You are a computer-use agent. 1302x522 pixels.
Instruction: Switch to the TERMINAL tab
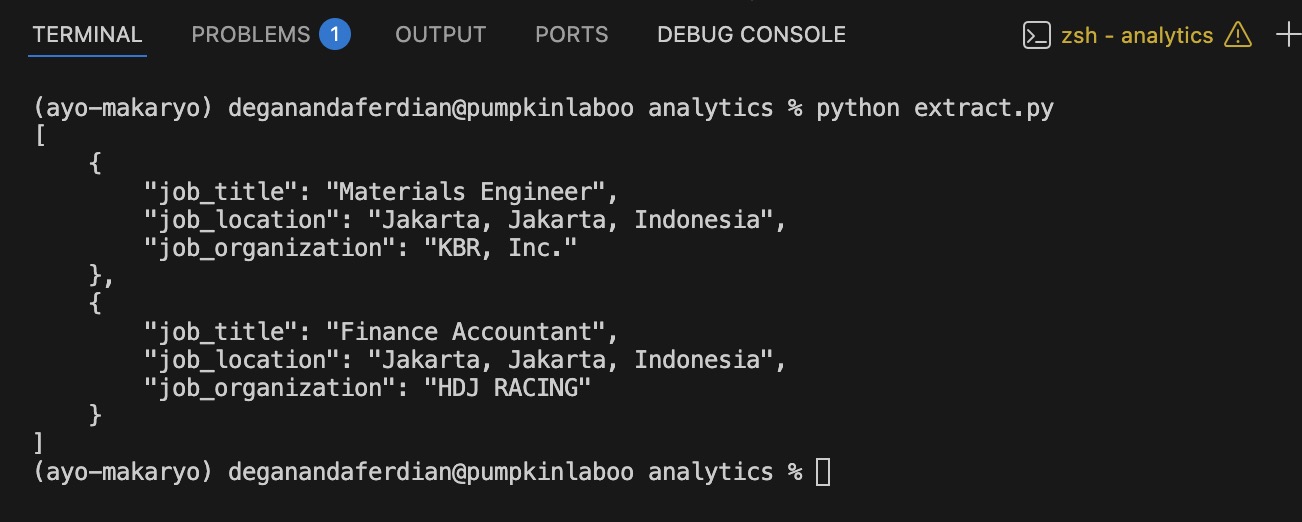(x=87, y=34)
